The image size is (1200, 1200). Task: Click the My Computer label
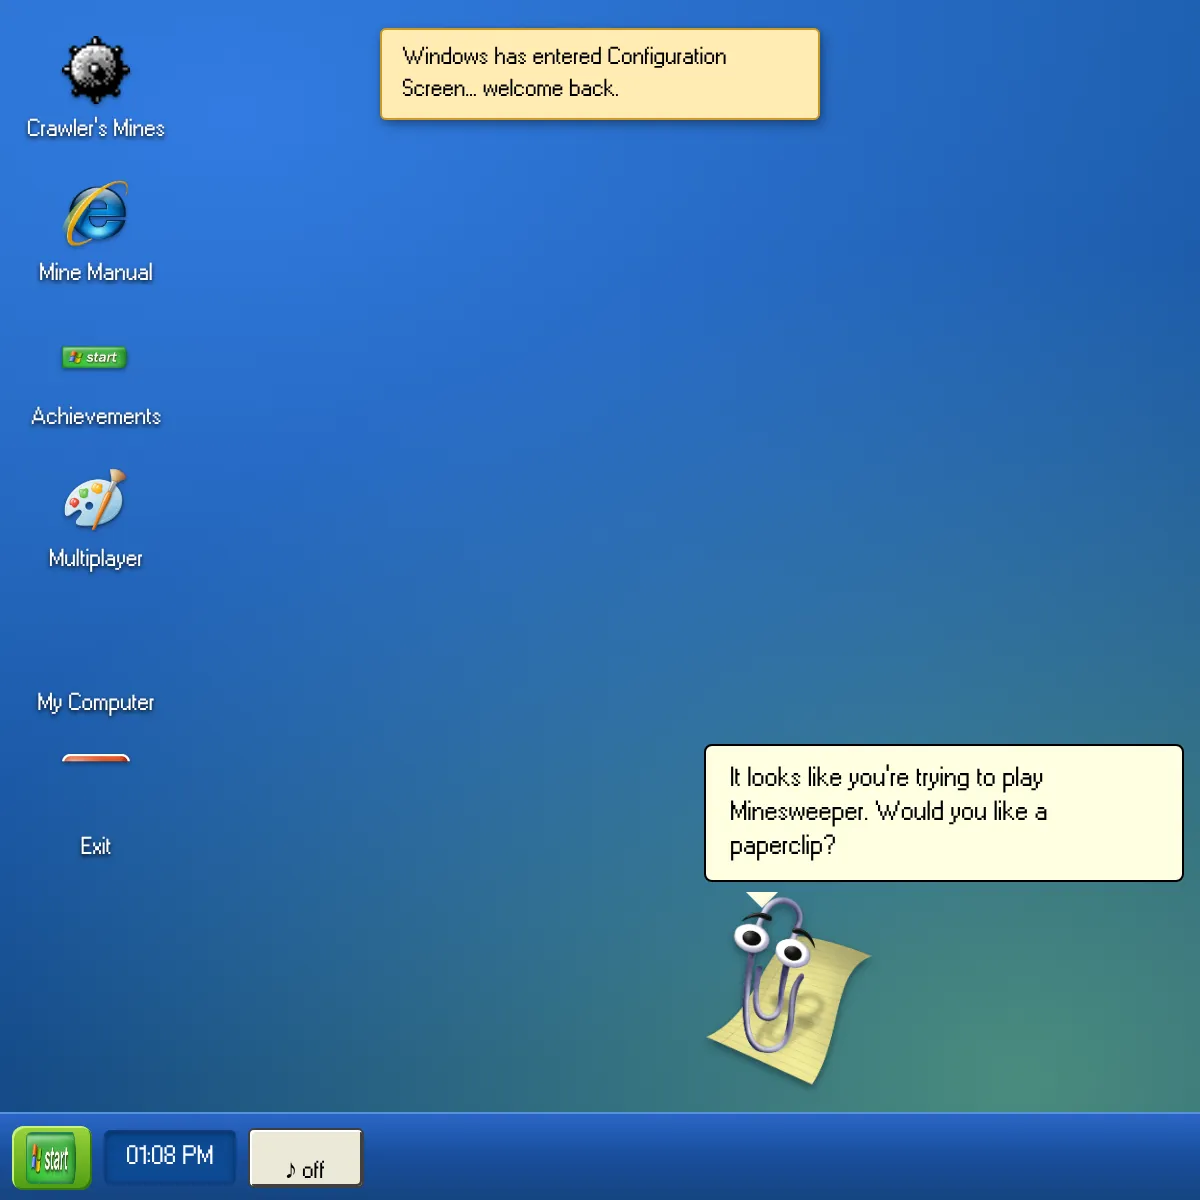(x=96, y=703)
